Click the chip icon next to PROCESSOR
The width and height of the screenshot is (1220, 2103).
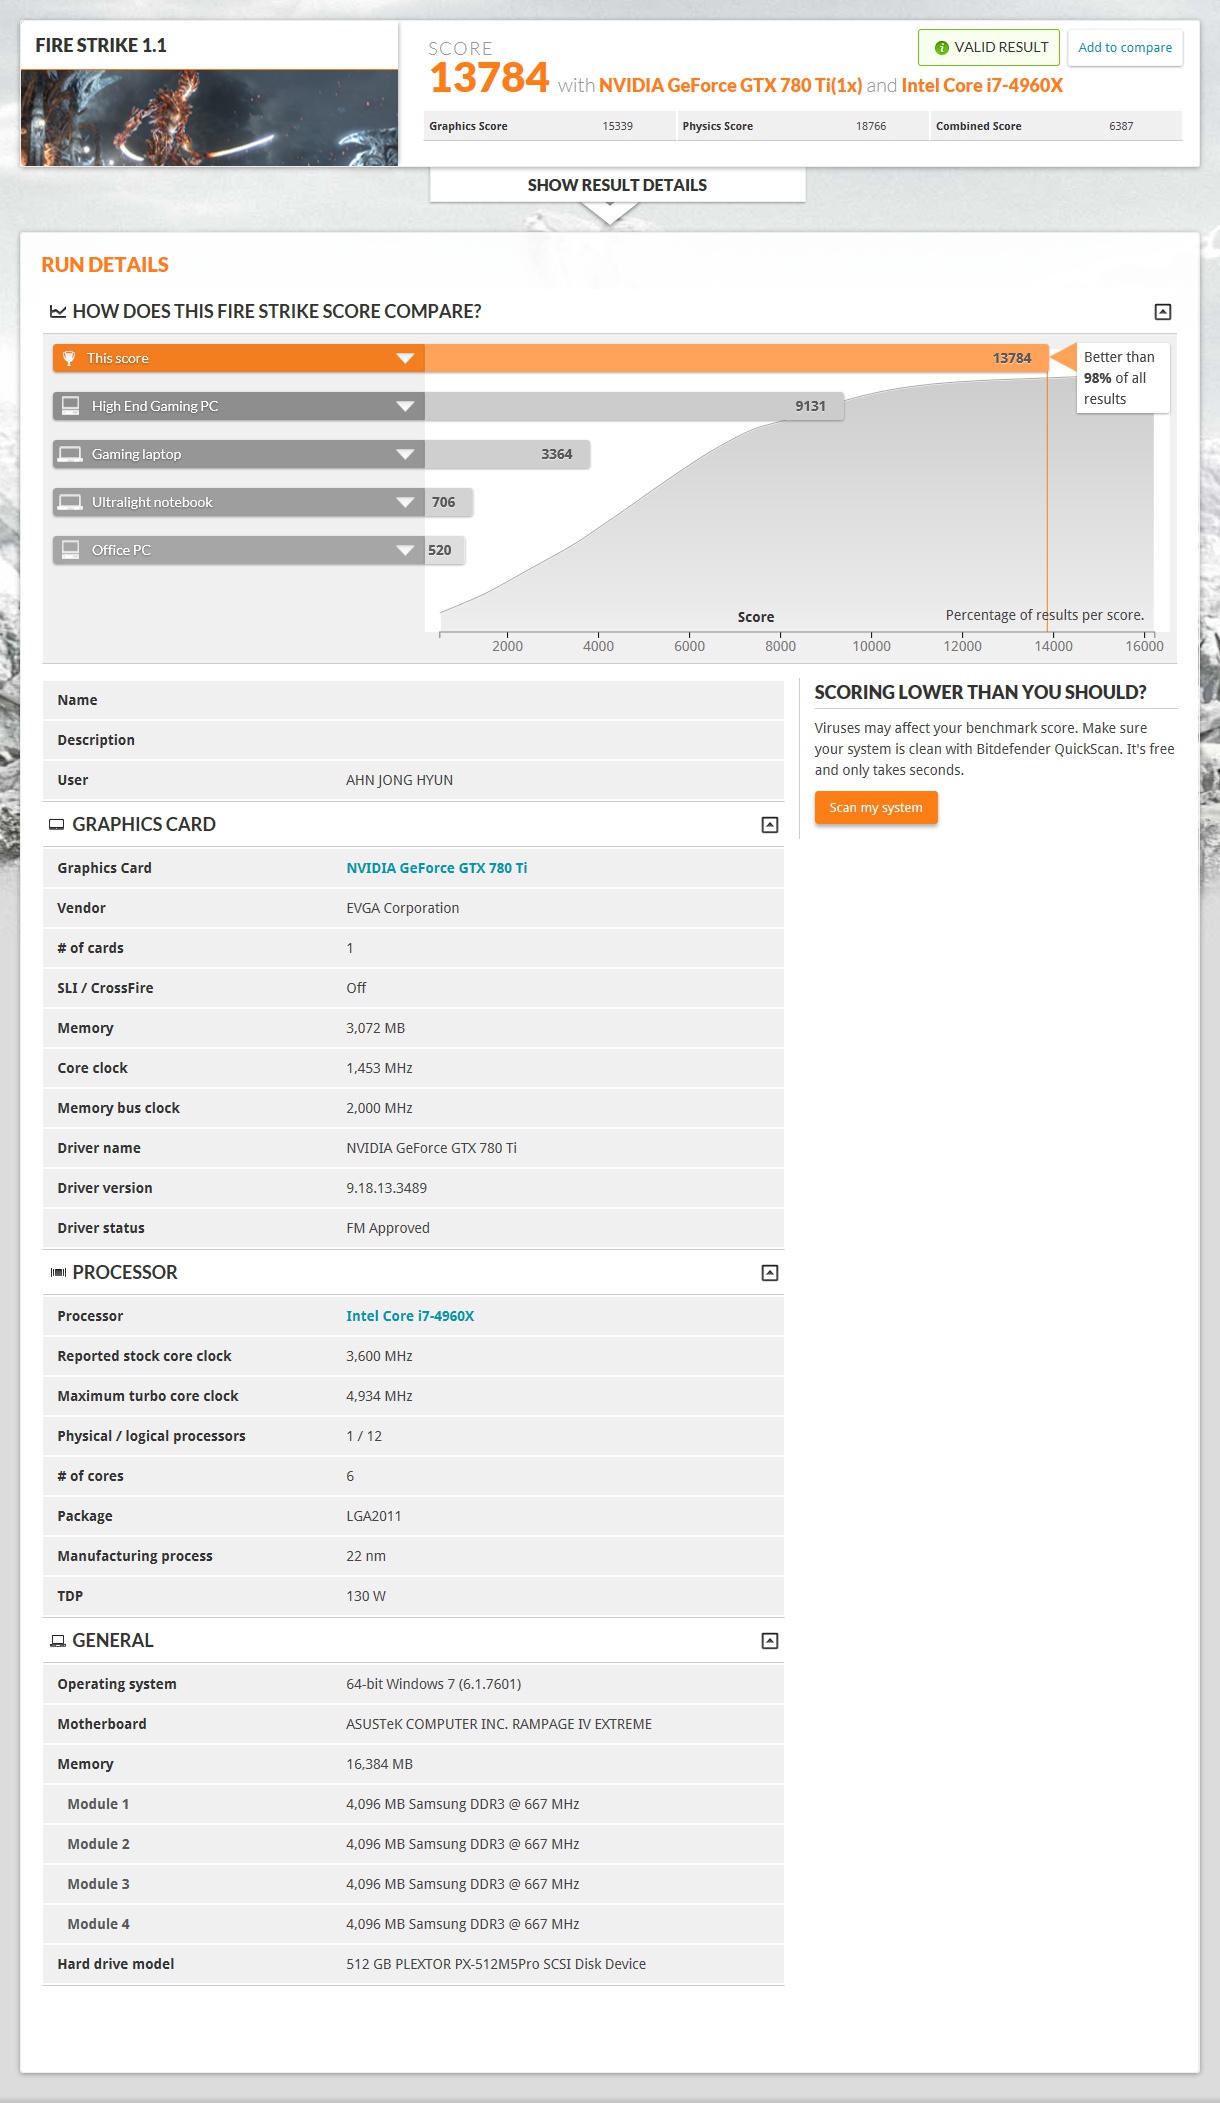pyautogui.click(x=58, y=1273)
